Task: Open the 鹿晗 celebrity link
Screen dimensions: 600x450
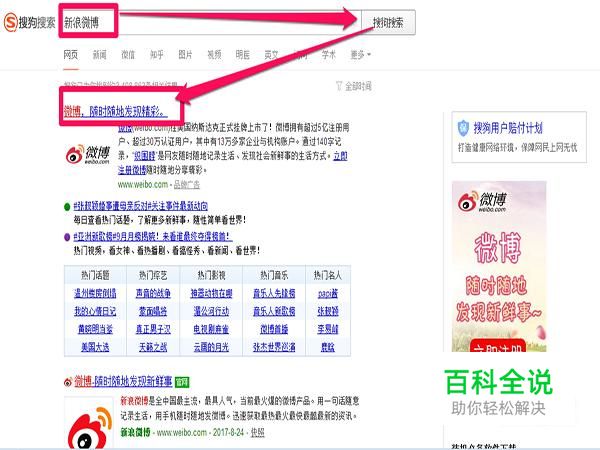Action: point(328,347)
